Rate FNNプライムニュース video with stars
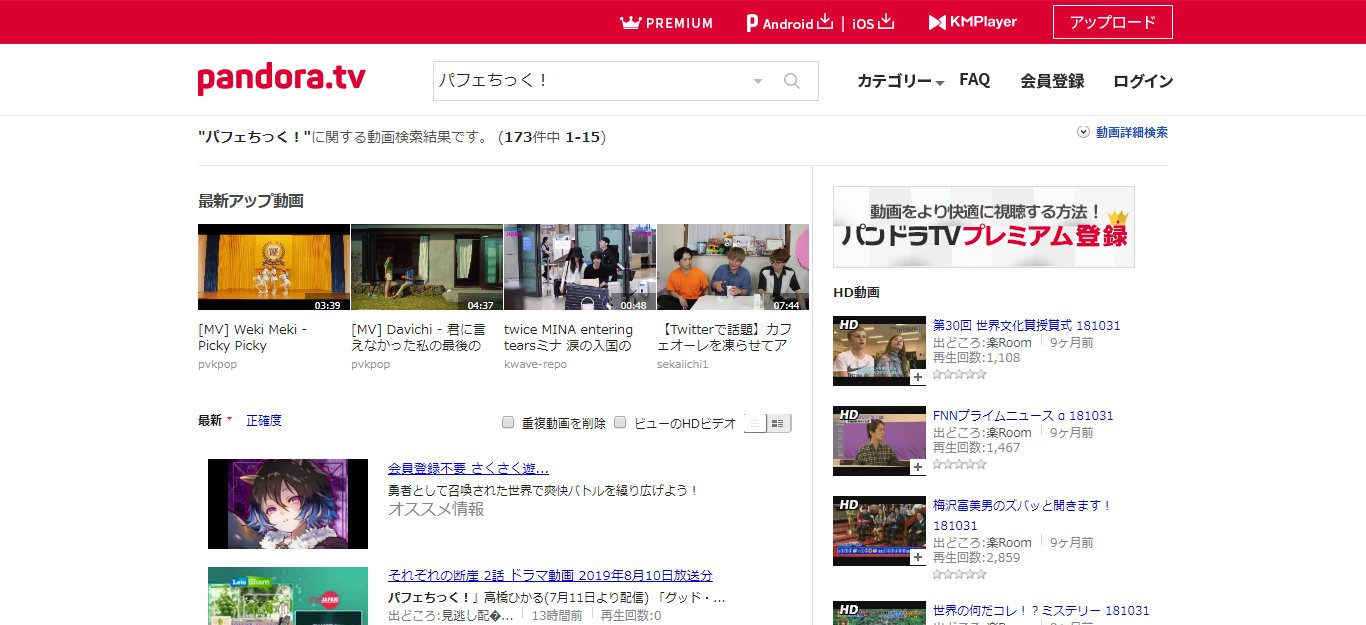Screen dimensions: 1366x625 [960, 464]
